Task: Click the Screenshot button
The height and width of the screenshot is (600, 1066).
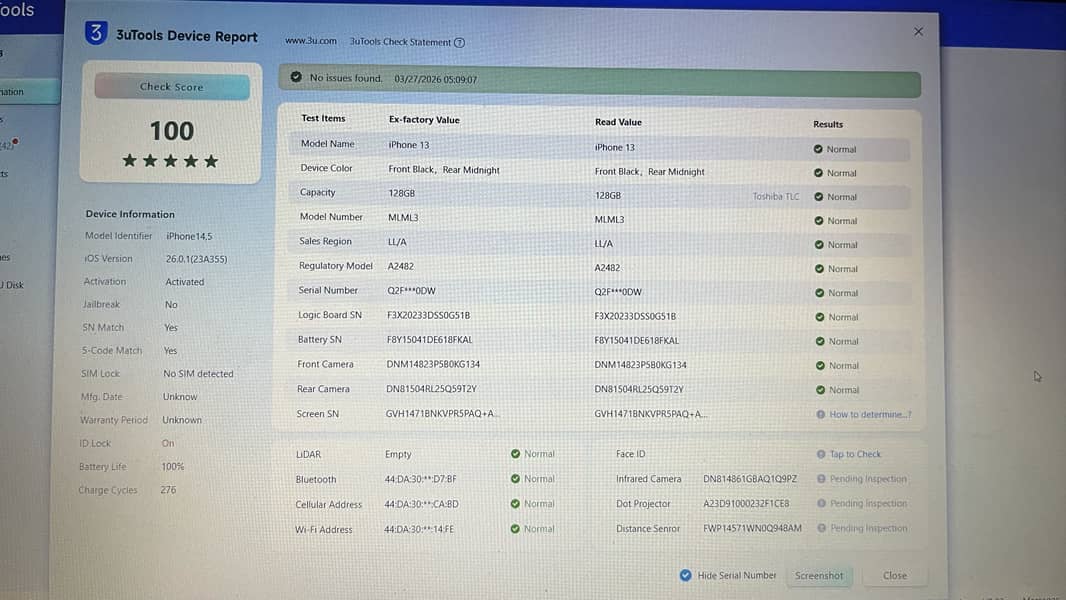Action: (x=819, y=576)
